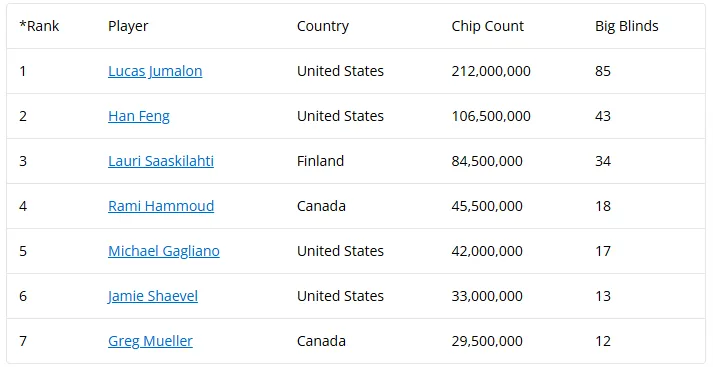Select the Country column header
Image resolution: width=713 pixels, height=367 pixels.
pos(323,26)
